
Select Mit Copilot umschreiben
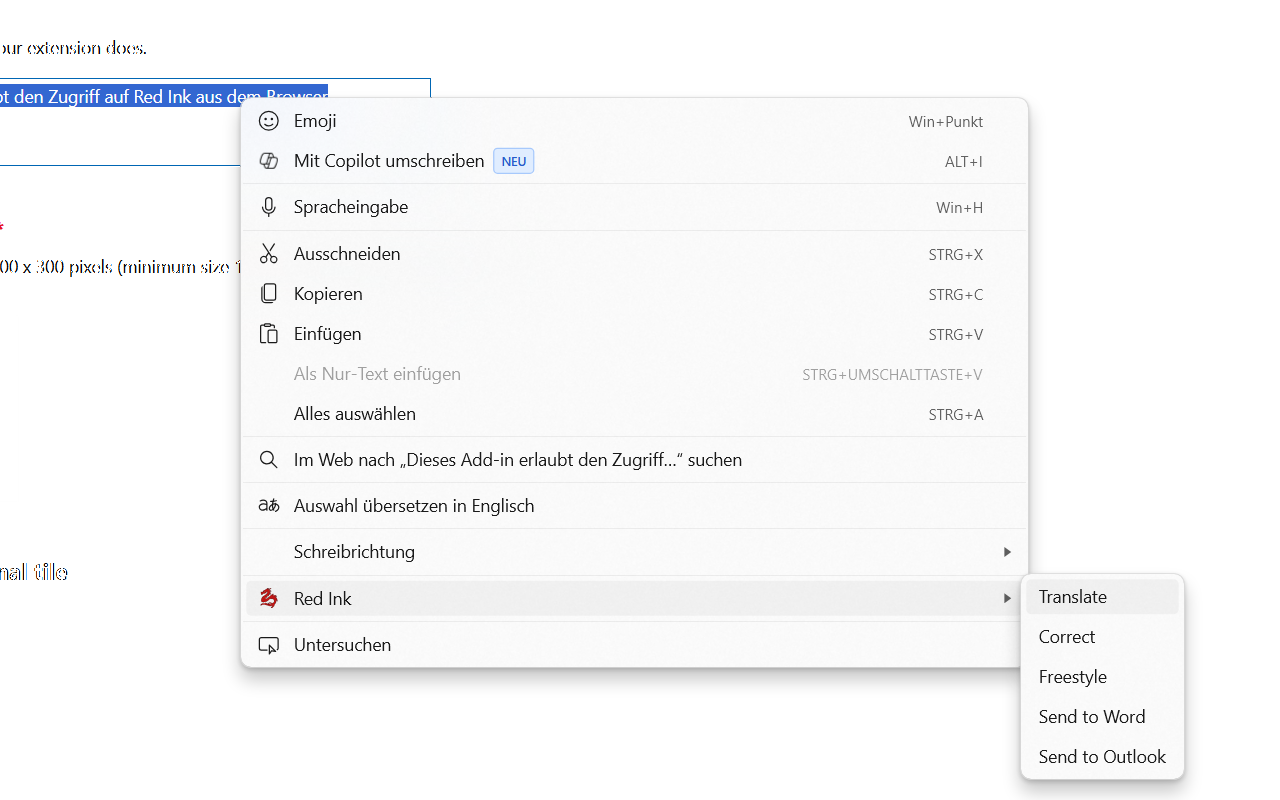click(x=634, y=161)
